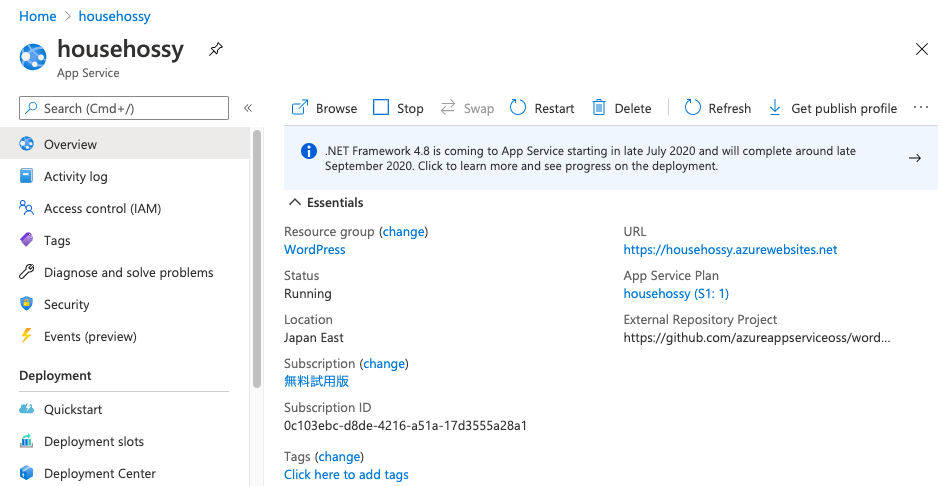942x486 pixels.
Task: Click the download icon beside Get publish profile
Action: 775,108
